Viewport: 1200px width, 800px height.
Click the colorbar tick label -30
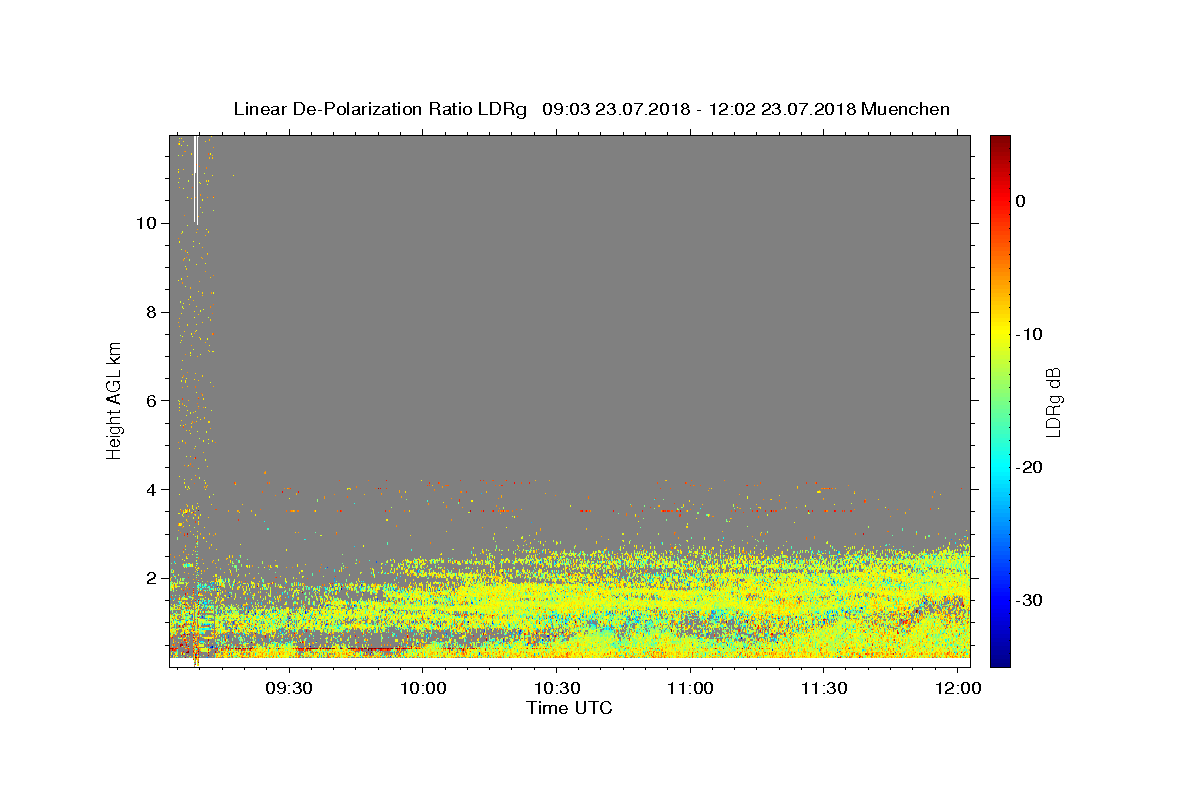coord(1030,600)
